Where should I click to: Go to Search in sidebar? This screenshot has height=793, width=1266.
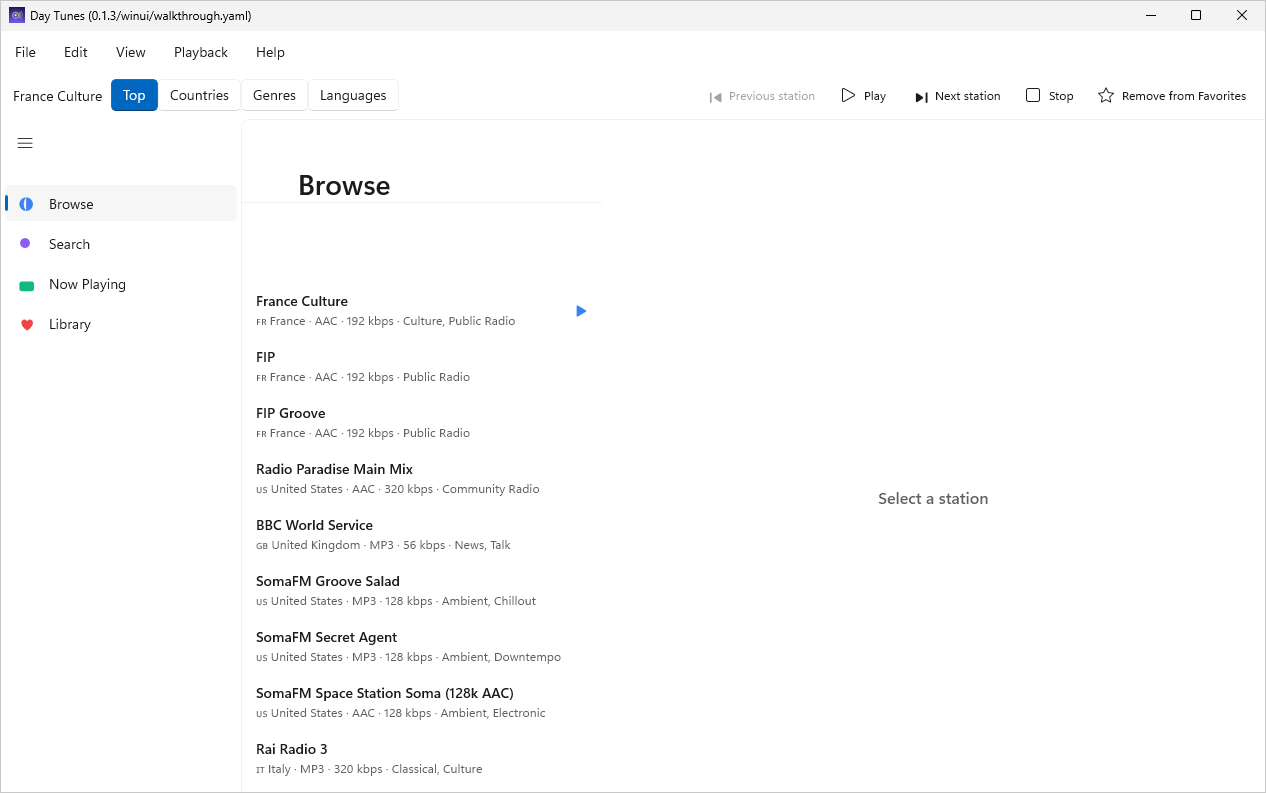[x=121, y=244]
